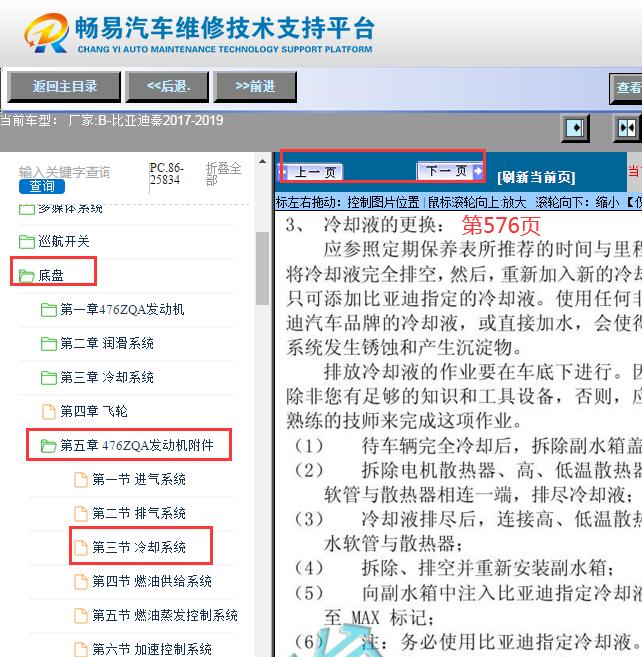
Task: Click 折叠全部 to collapse the tree
Action: coord(223,174)
